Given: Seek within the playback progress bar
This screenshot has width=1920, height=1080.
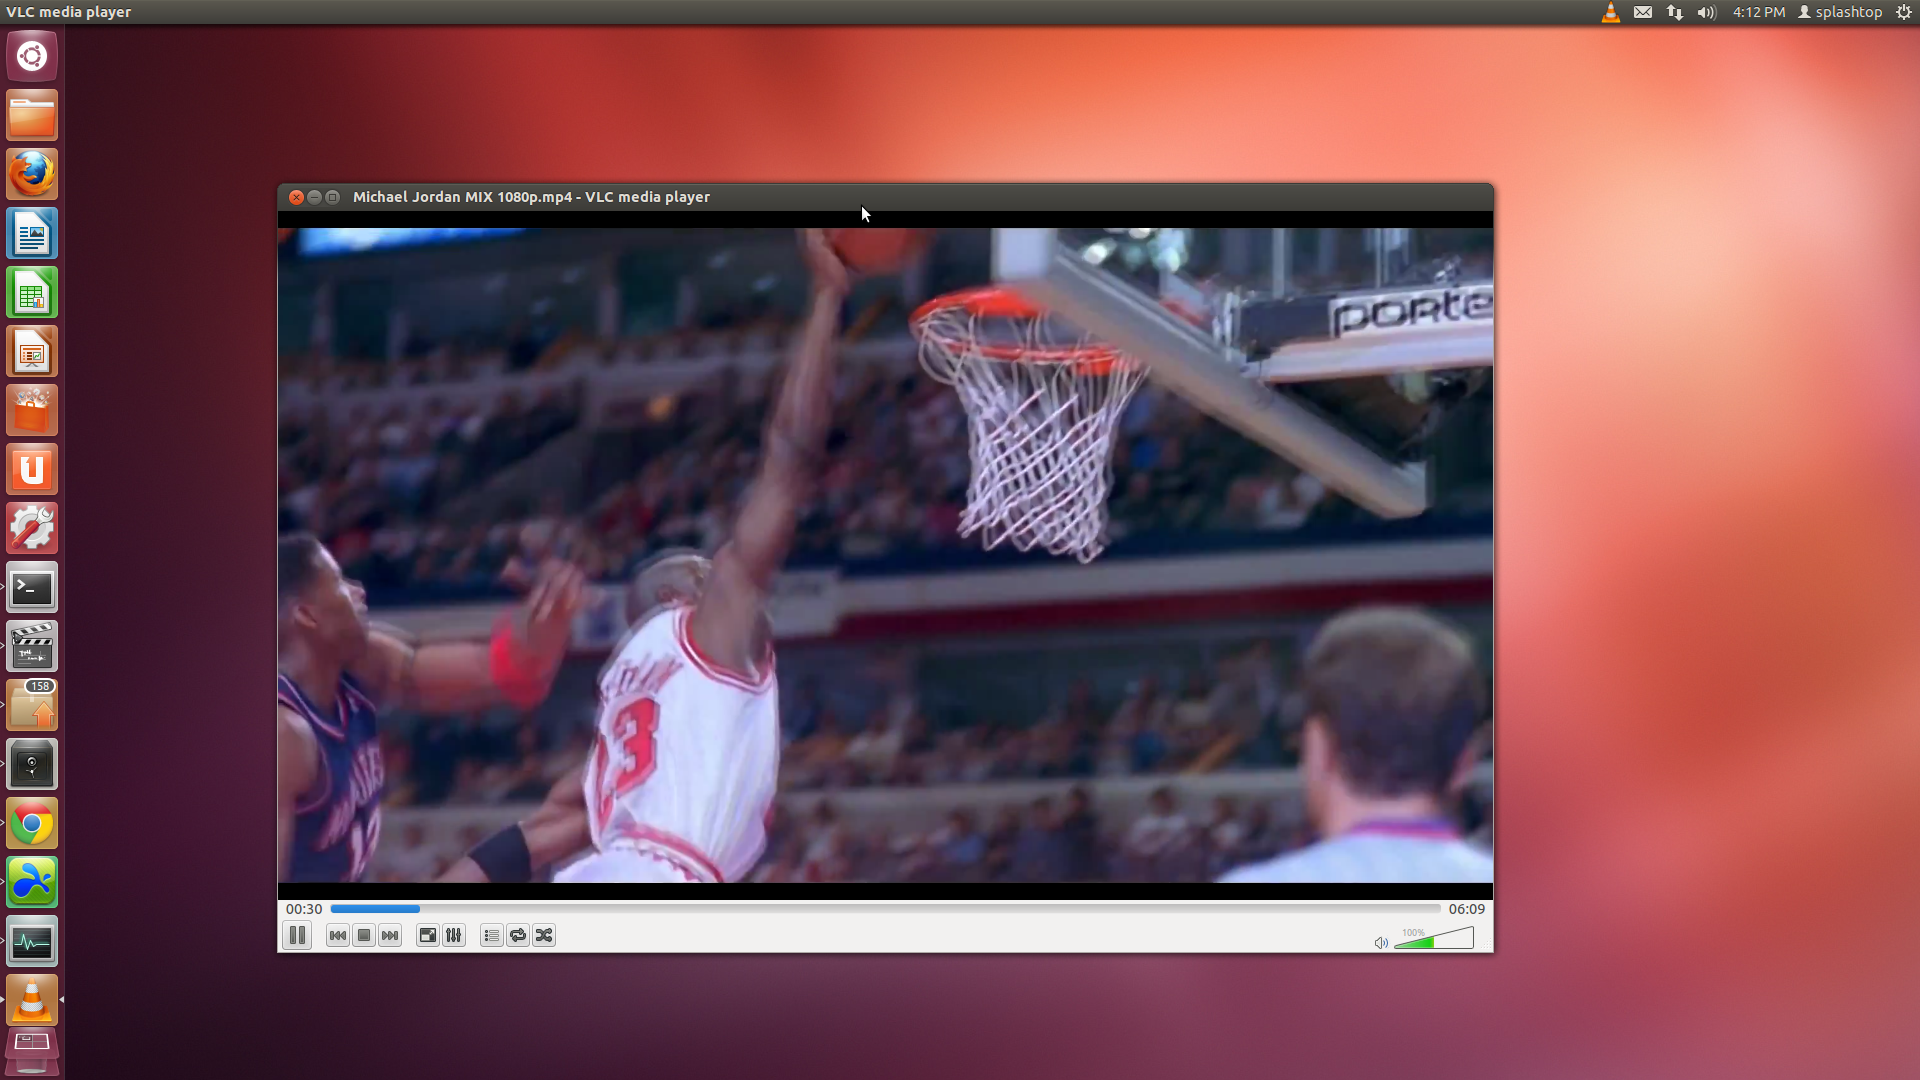Looking at the screenshot, I should click(884, 909).
